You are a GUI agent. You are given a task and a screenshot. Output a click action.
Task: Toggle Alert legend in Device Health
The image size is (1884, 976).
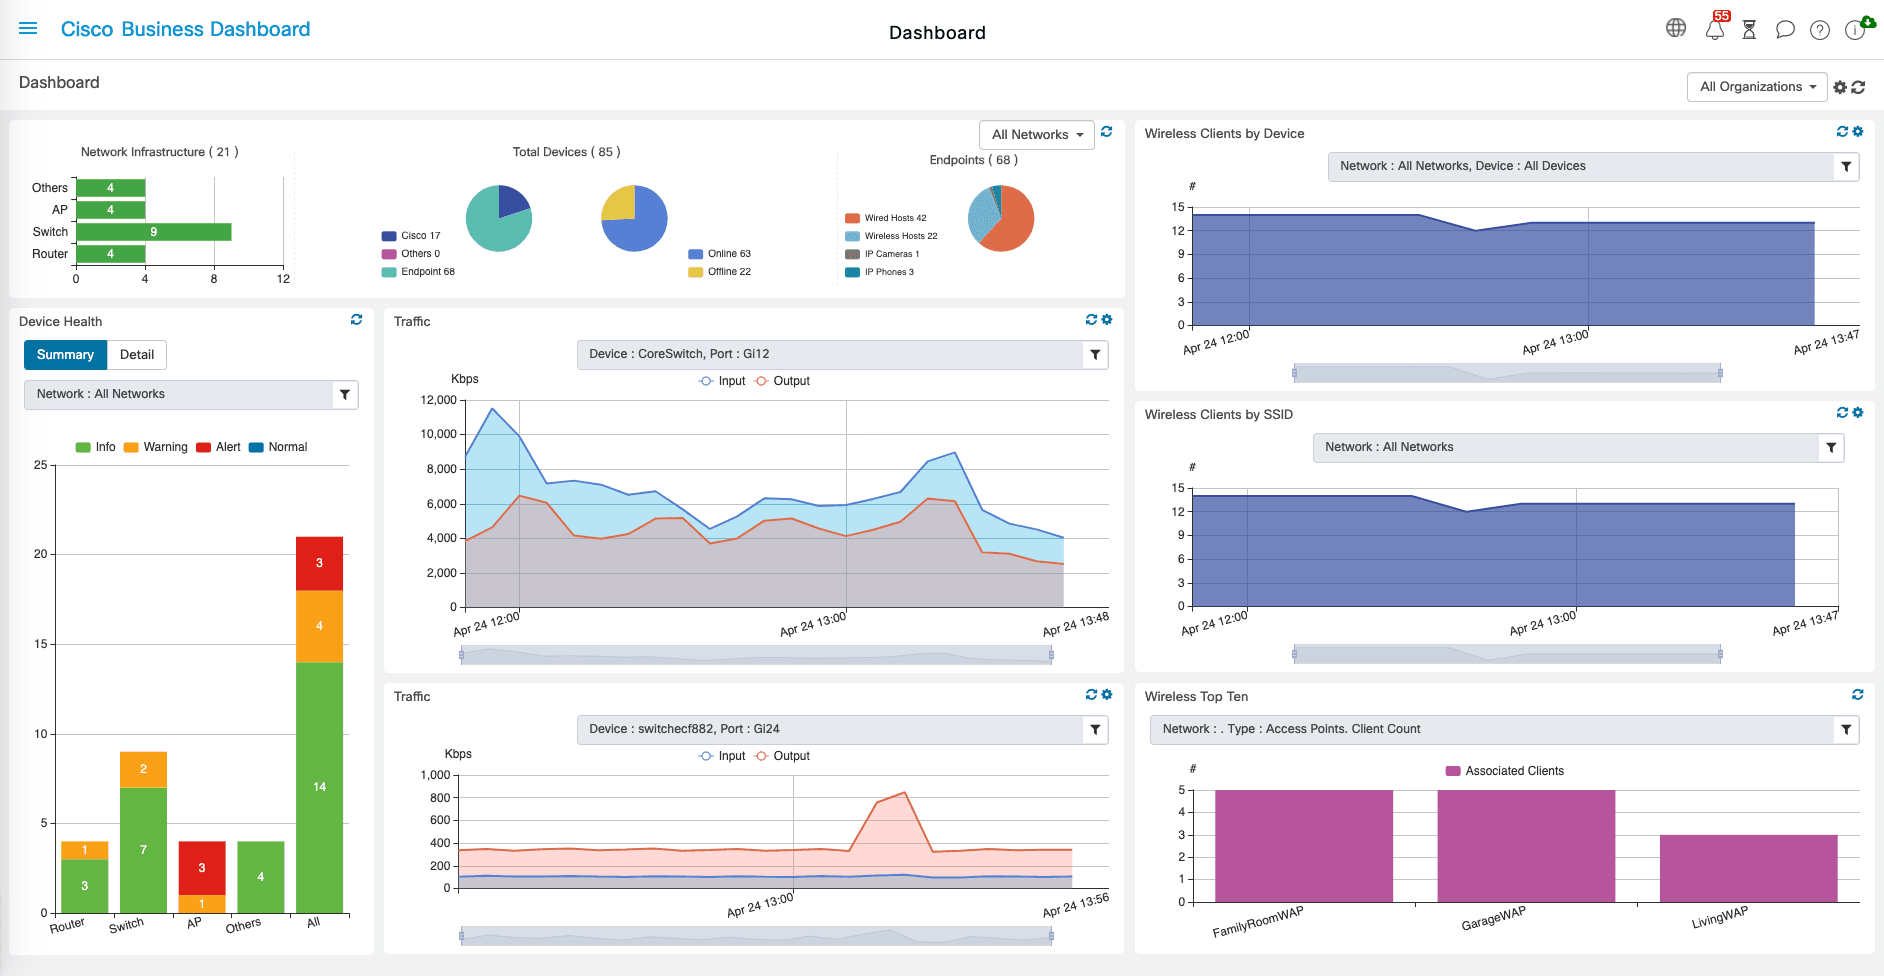[x=218, y=447]
